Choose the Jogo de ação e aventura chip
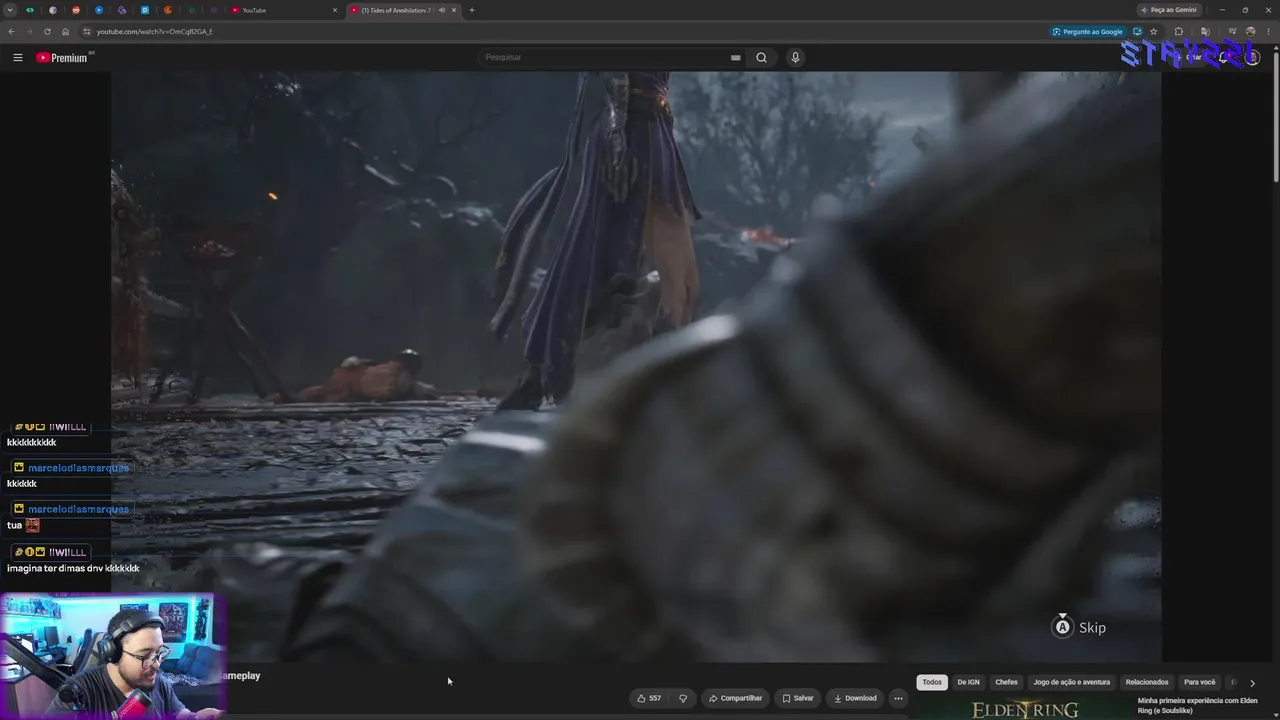The image size is (1280, 720). pyautogui.click(x=1072, y=682)
